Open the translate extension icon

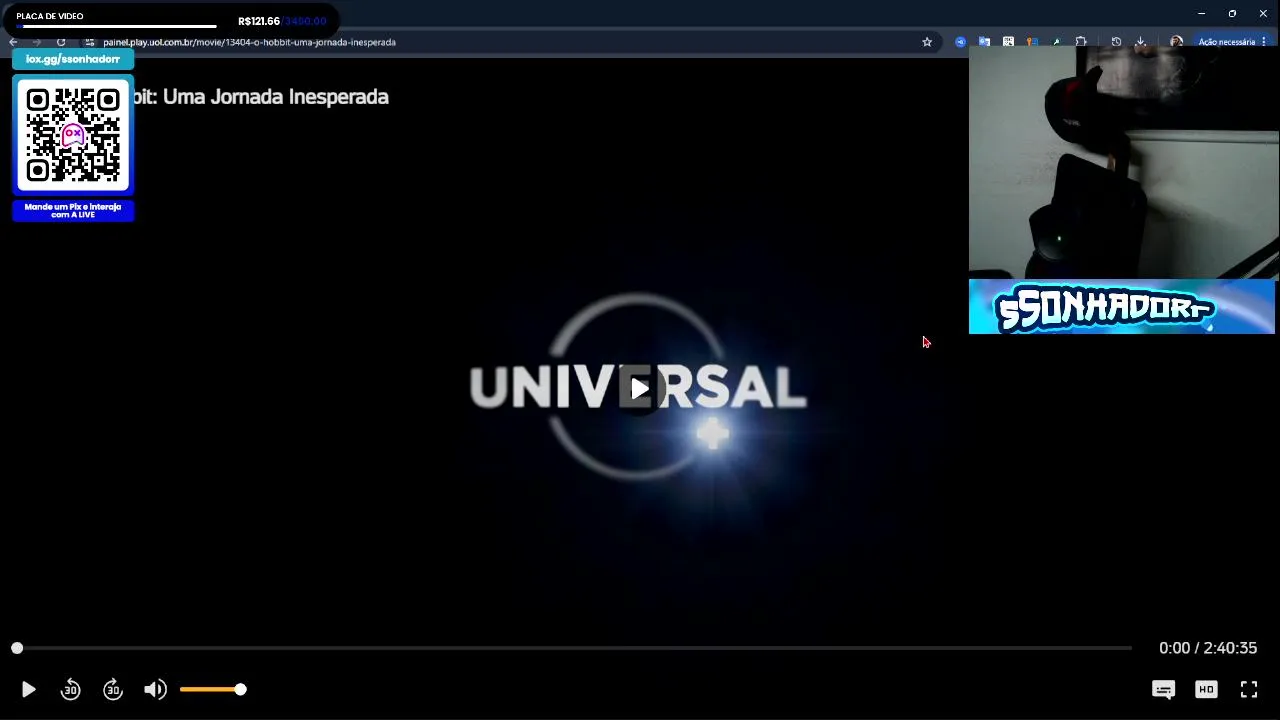[x=984, y=42]
